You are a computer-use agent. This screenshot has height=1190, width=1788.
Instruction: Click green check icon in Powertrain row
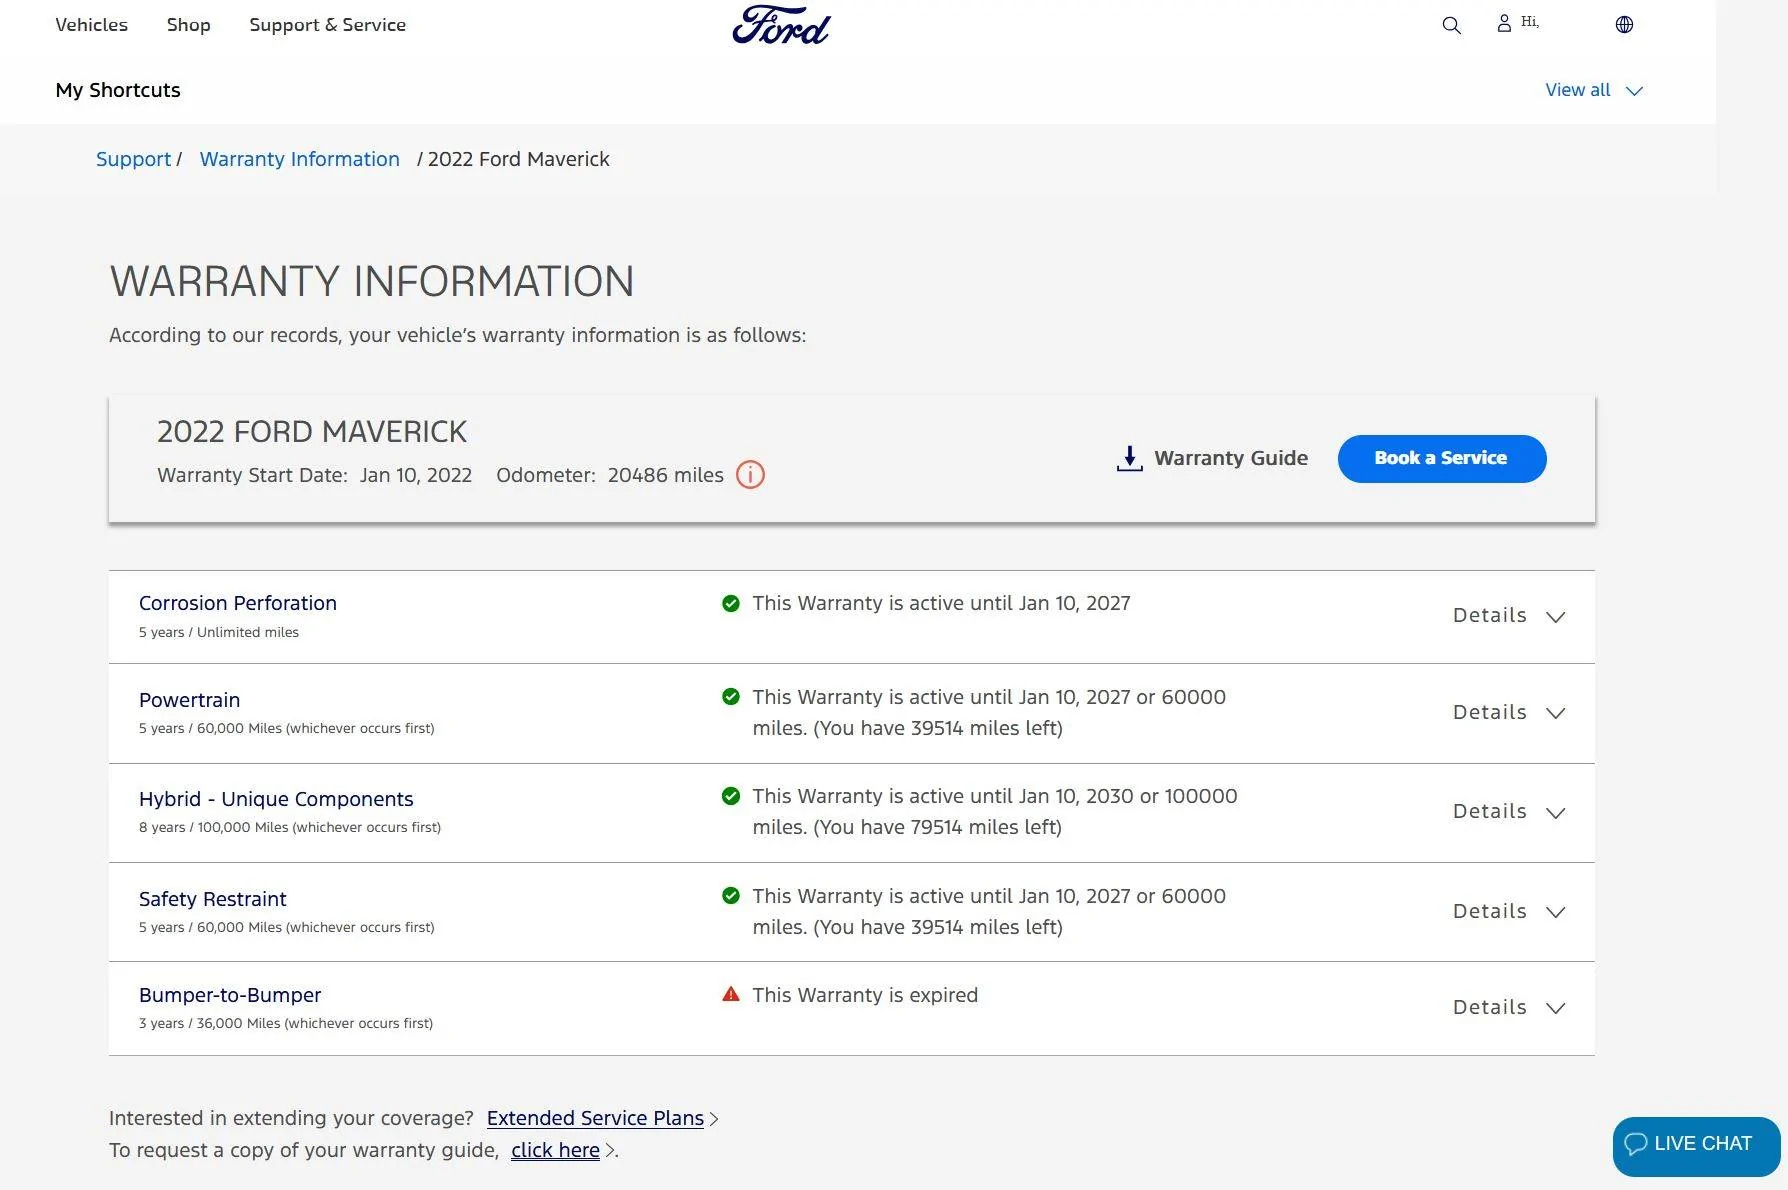click(731, 697)
